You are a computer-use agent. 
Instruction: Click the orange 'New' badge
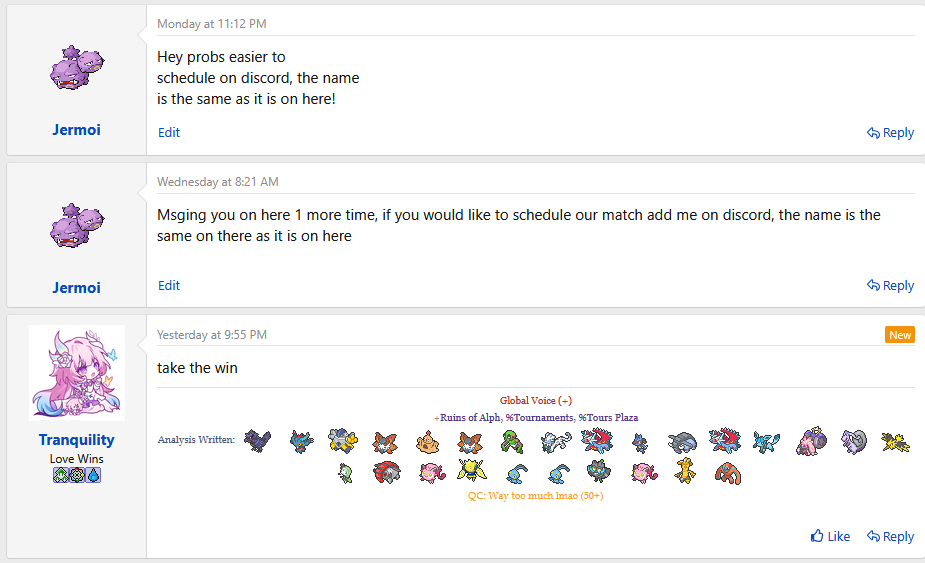point(900,335)
